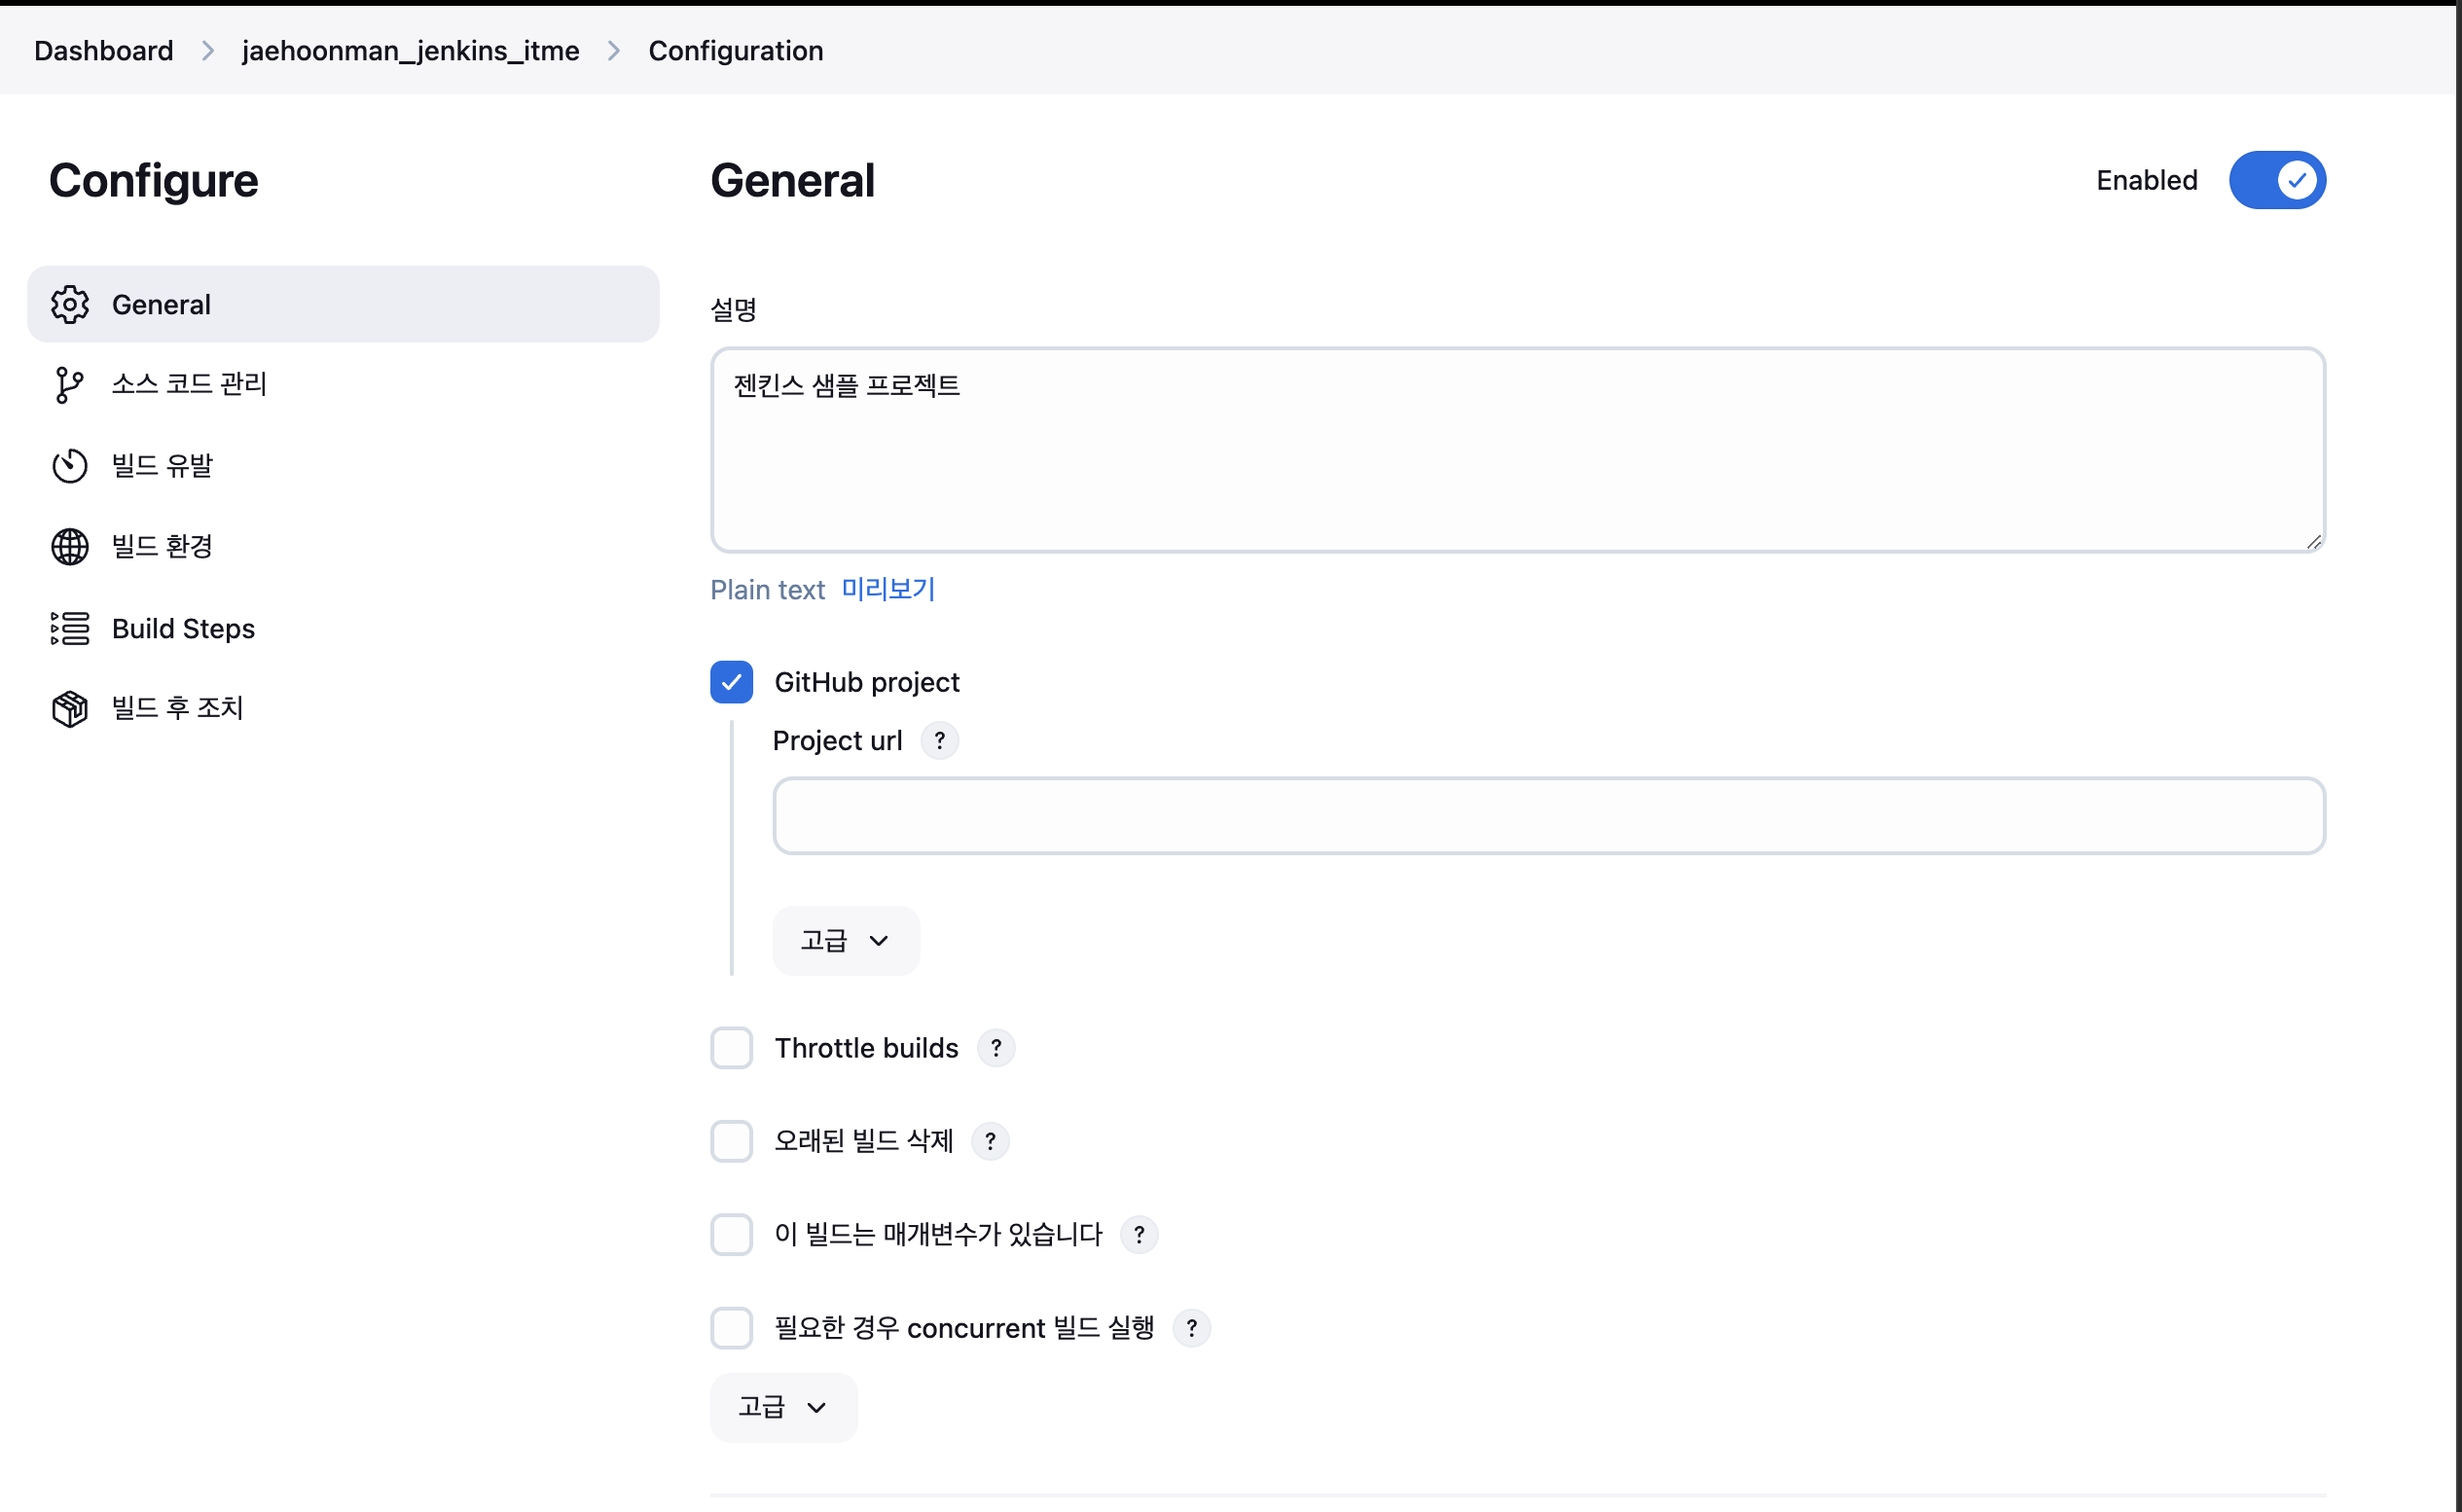Open help for concurrent 빌드 실행 option
This screenshot has height=1512, width=2462.
1191,1328
